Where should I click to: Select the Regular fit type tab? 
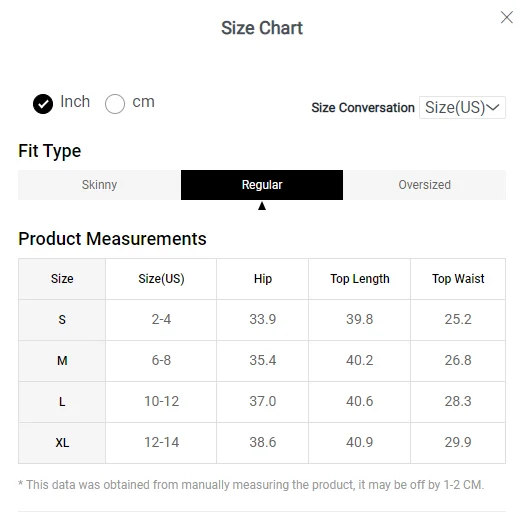pyautogui.click(x=262, y=185)
